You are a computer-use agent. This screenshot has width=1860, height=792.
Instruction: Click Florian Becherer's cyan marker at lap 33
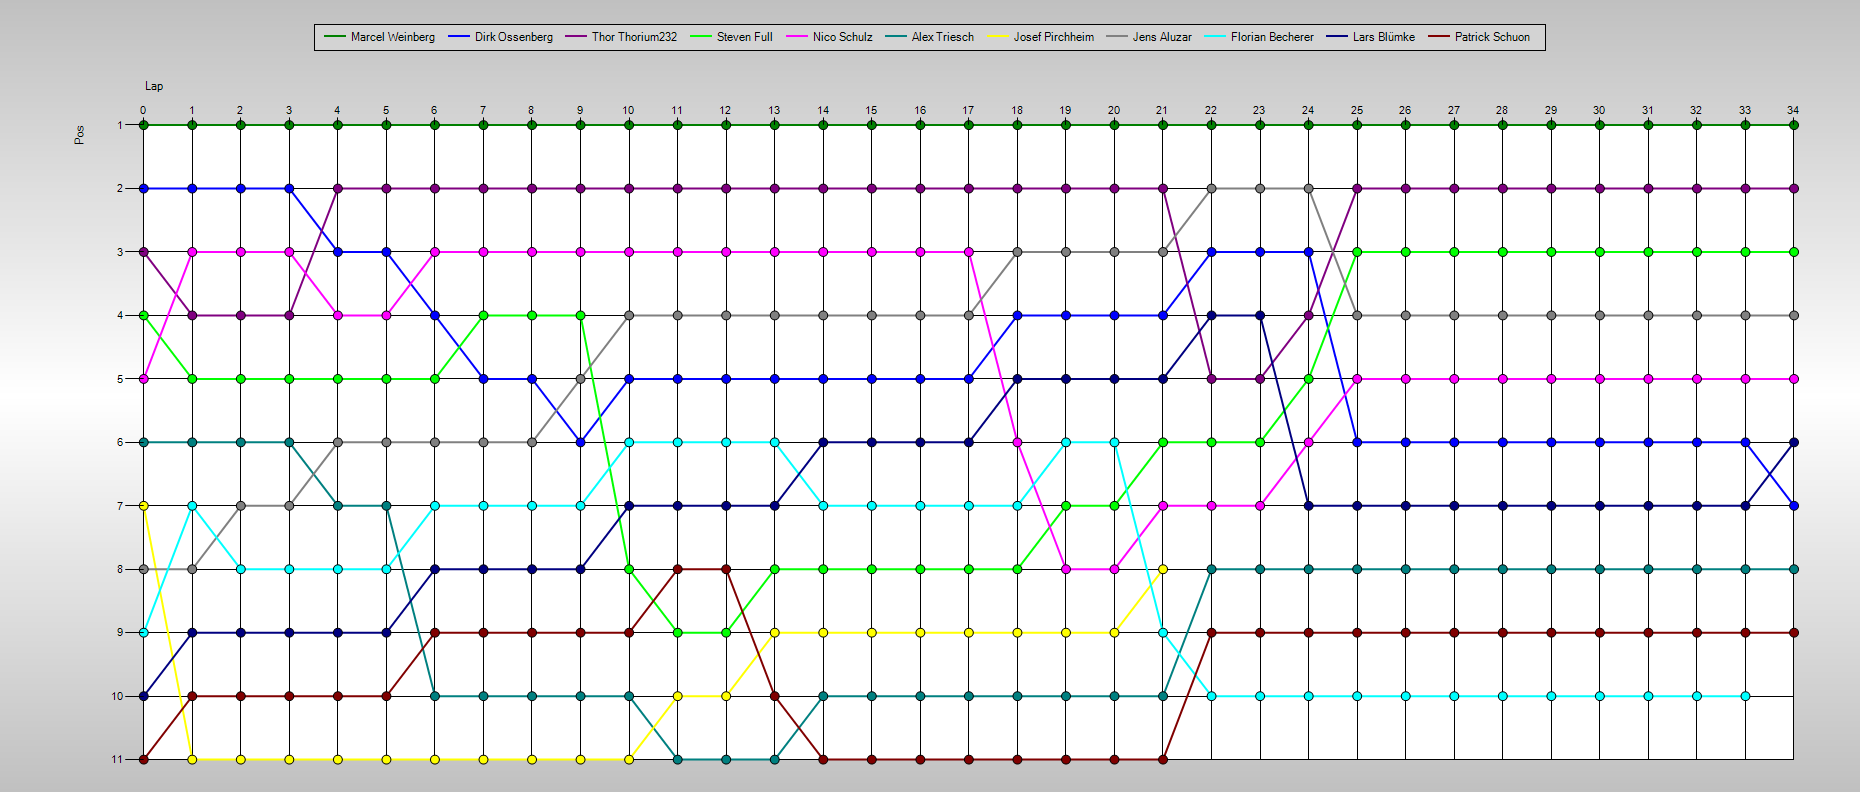click(x=1745, y=696)
